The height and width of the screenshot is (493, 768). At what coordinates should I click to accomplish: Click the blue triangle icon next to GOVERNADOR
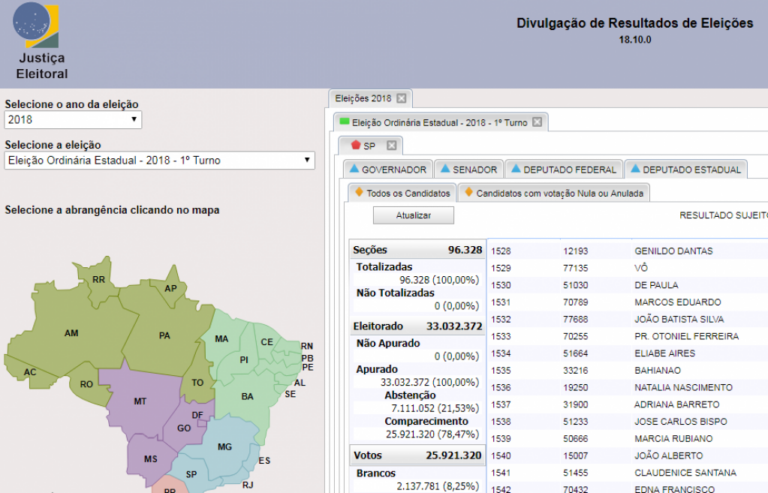tap(354, 169)
